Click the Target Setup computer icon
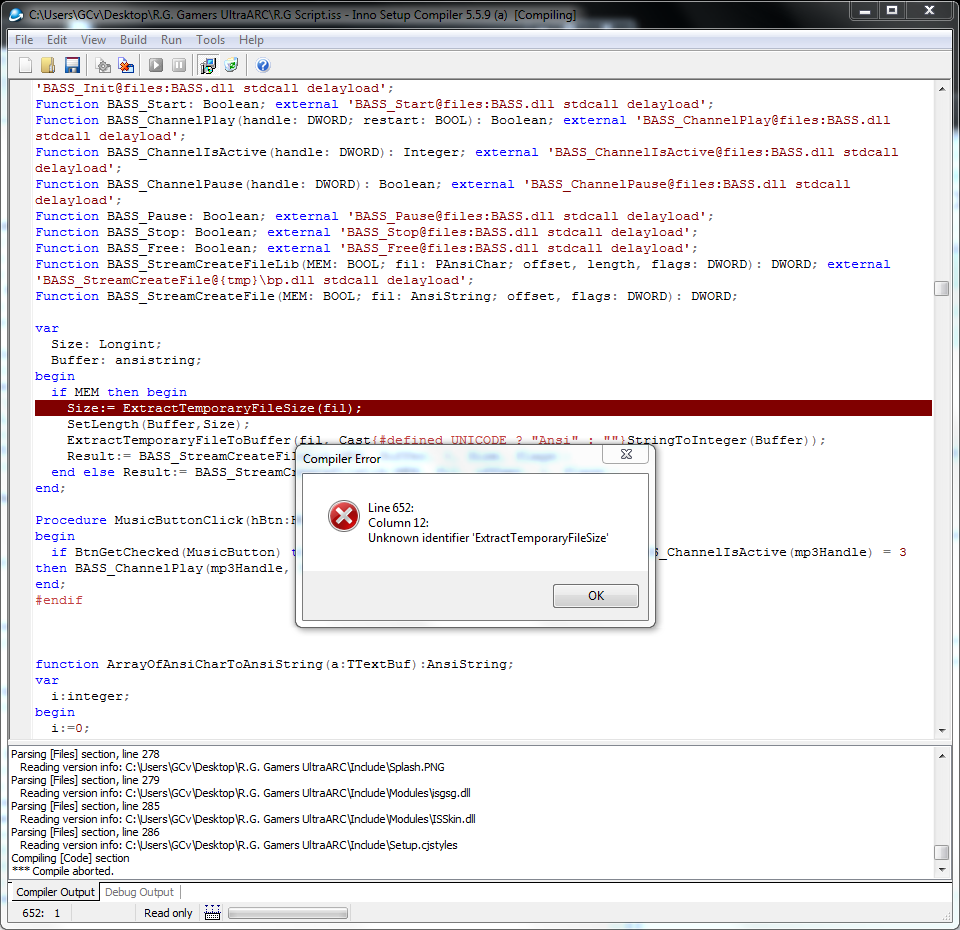The width and height of the screenshot is (960, 930). pyautogui.click(x=208, y=65)
